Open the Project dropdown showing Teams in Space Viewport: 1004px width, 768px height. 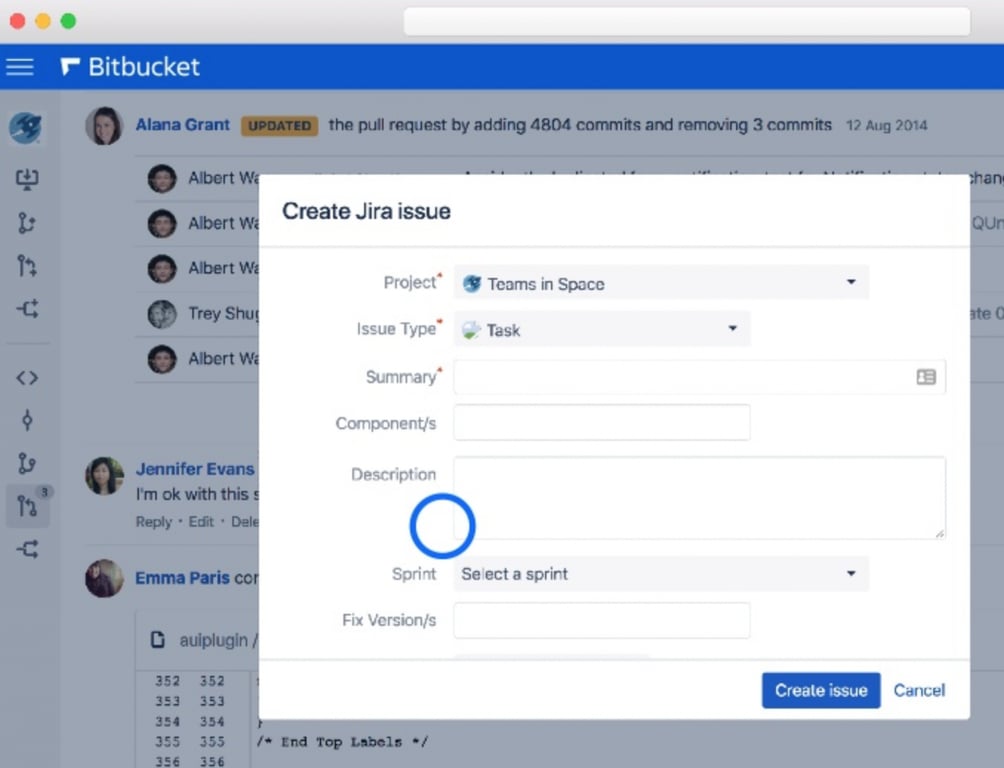point(661,282)
